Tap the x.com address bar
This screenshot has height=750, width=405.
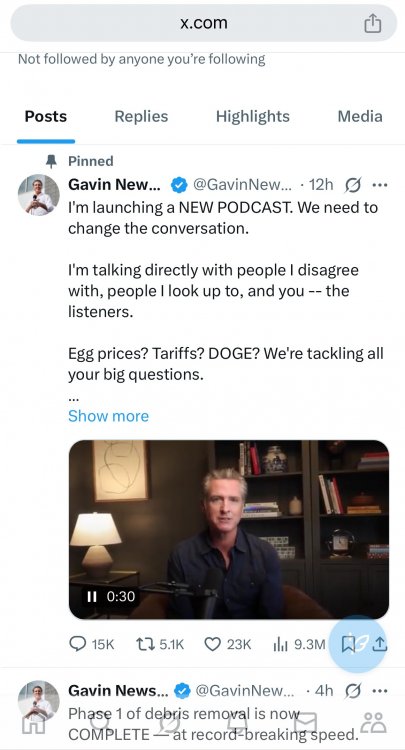[x=204, y=23]
